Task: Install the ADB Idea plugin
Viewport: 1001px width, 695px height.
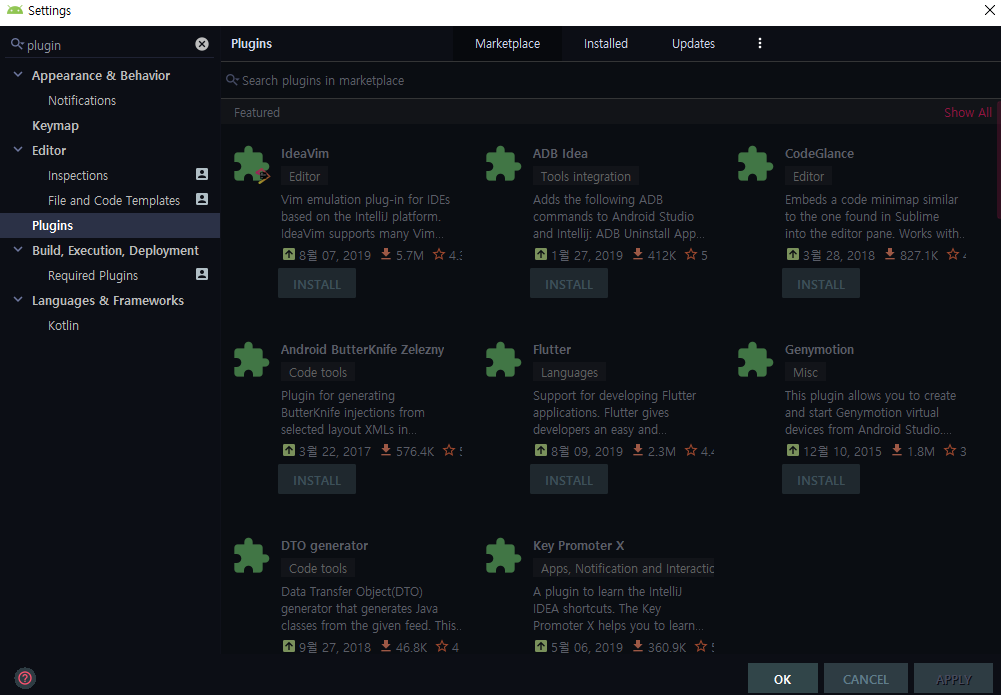Action: pos(569,284)
